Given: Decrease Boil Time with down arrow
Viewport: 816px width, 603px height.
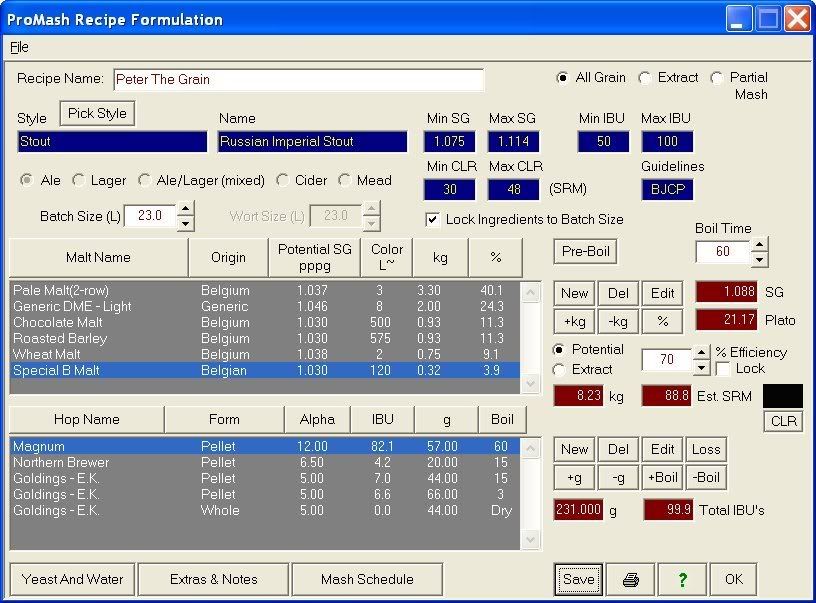Looking at the screenshot, I should pyautogui.click(x=760, y=259).
